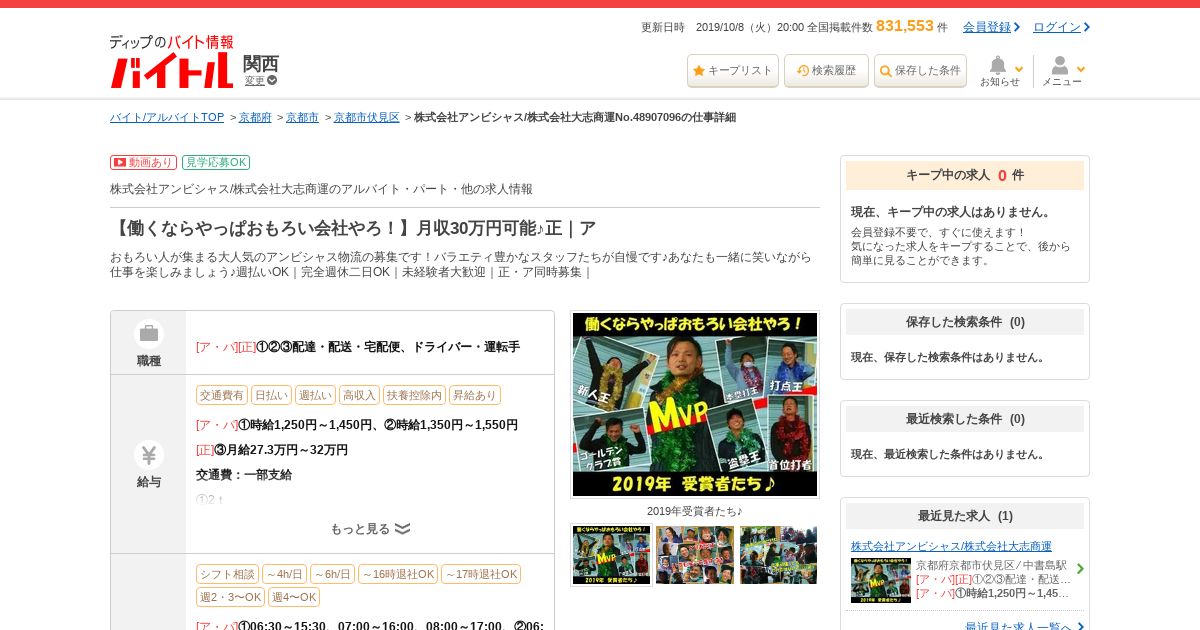
Task: Open 検索履歴 history button
Action: point(826,71)
